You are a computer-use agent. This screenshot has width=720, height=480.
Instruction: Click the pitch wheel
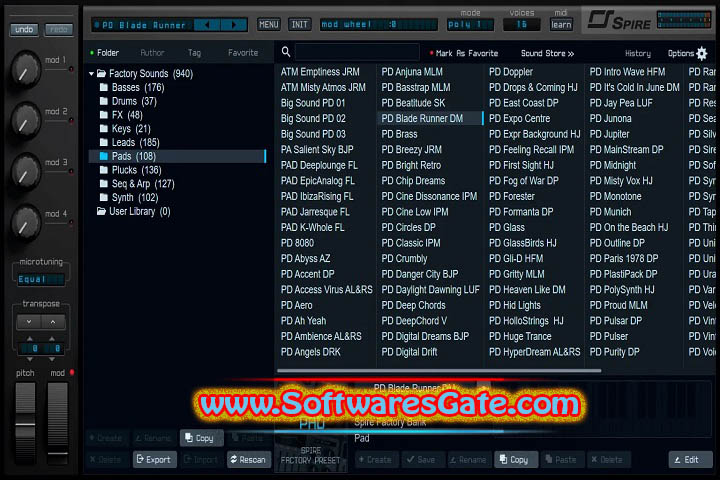[25, 423]
